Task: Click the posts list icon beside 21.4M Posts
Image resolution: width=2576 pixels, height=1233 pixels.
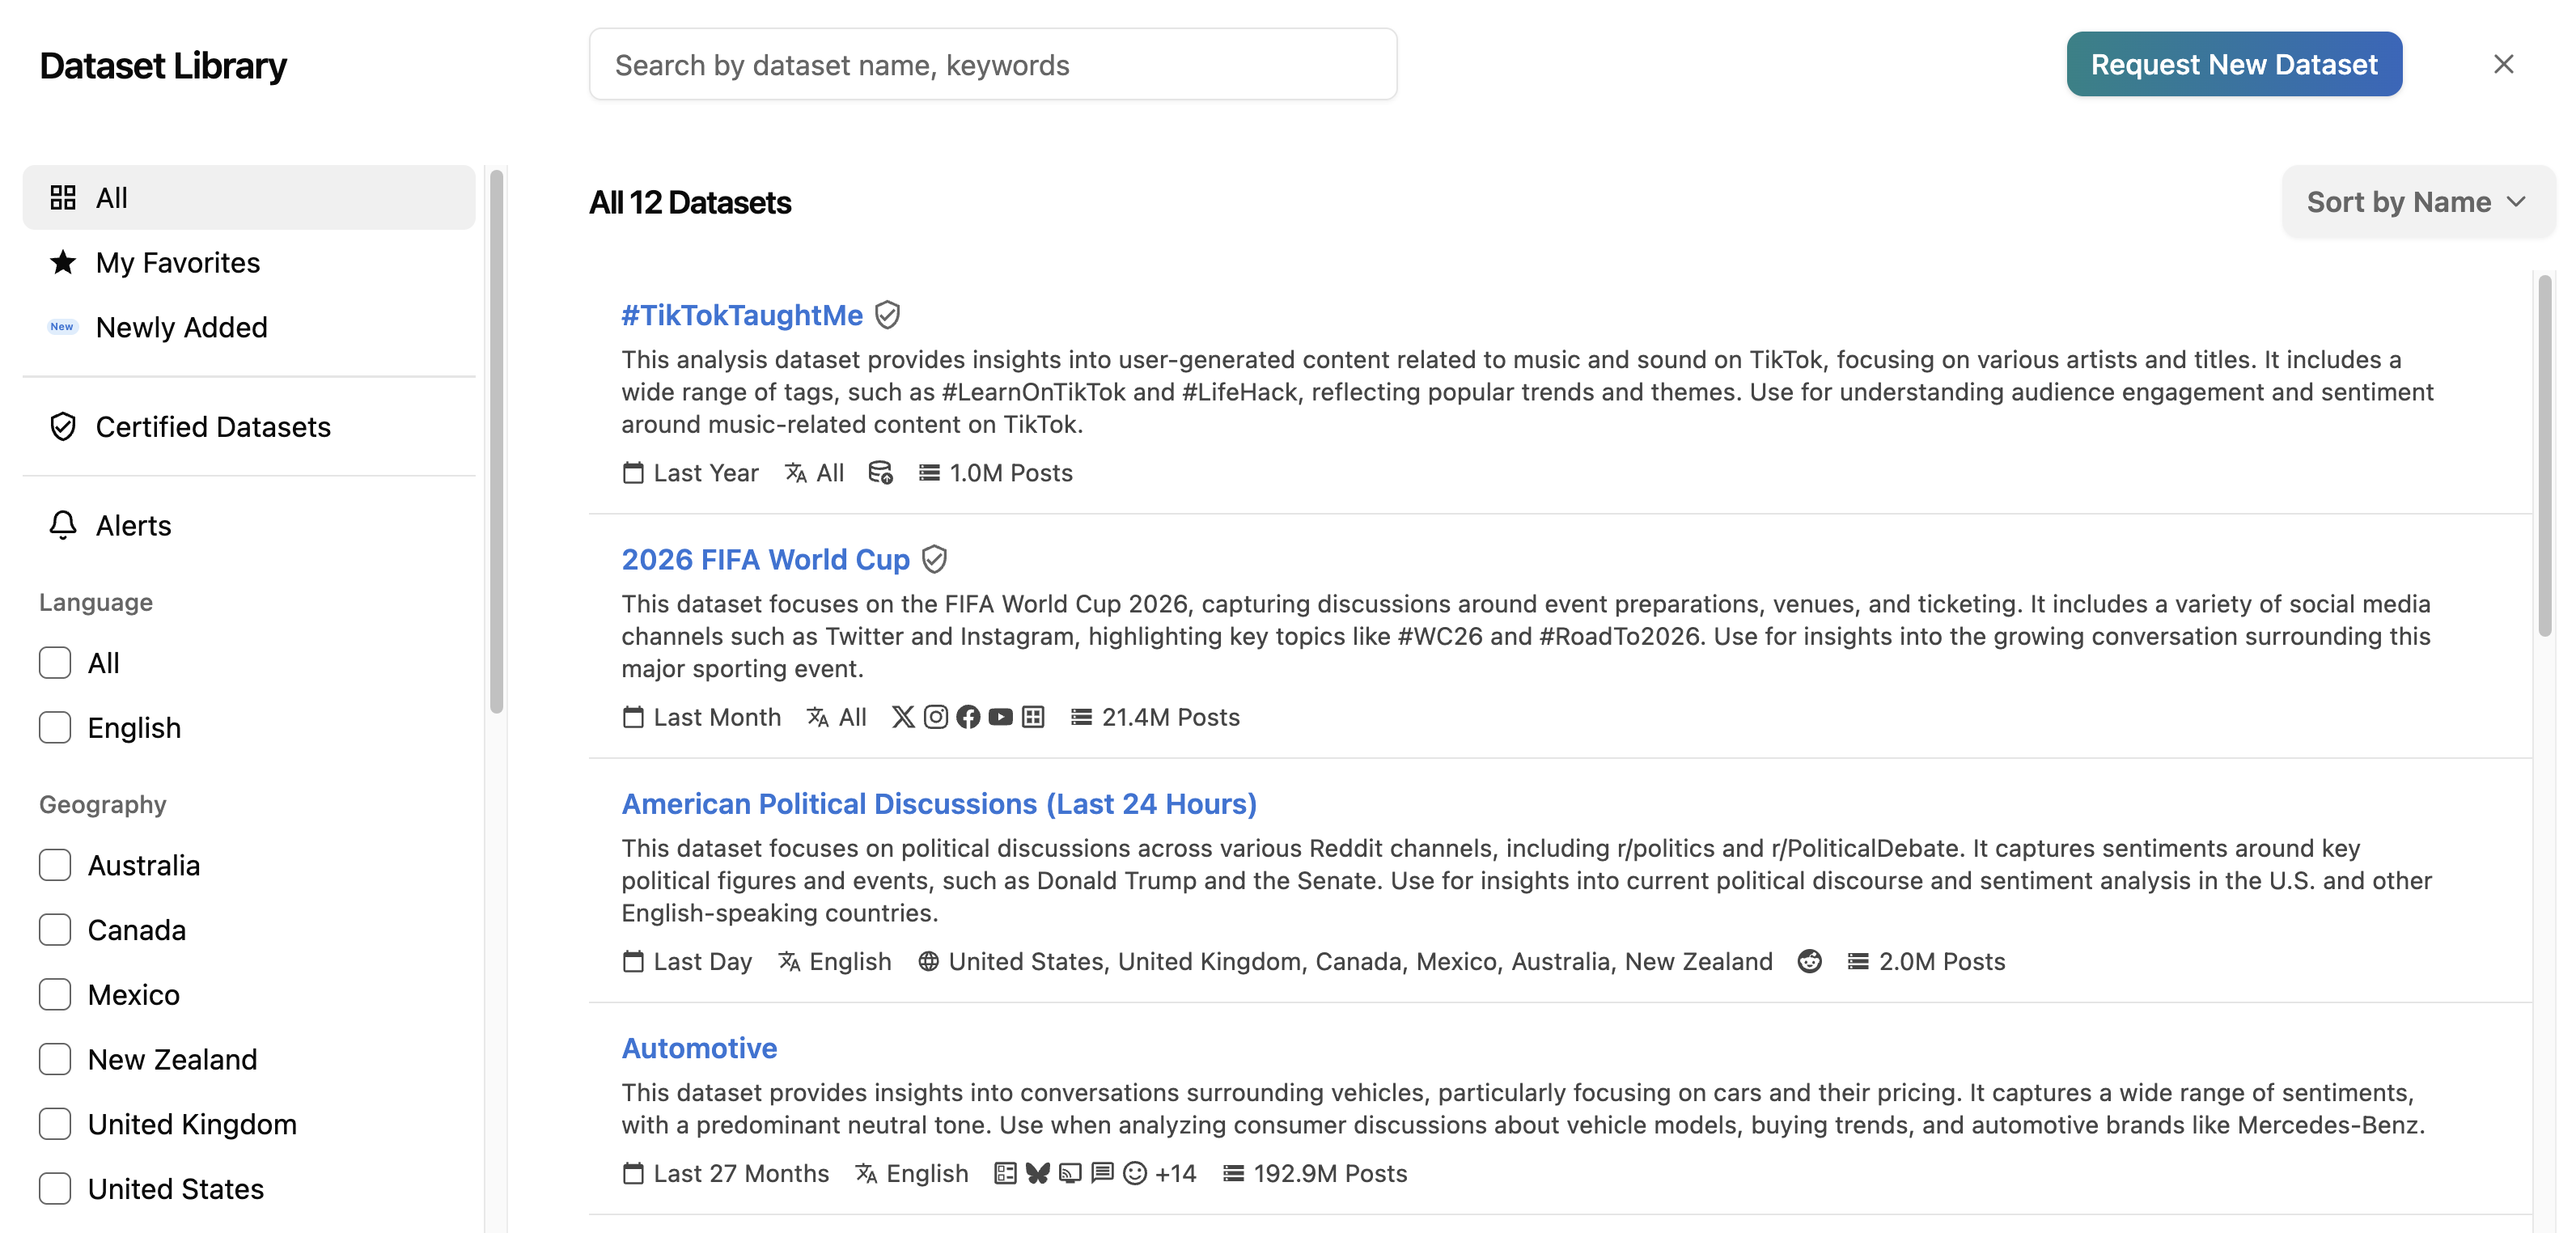Action: [1081, 717]
